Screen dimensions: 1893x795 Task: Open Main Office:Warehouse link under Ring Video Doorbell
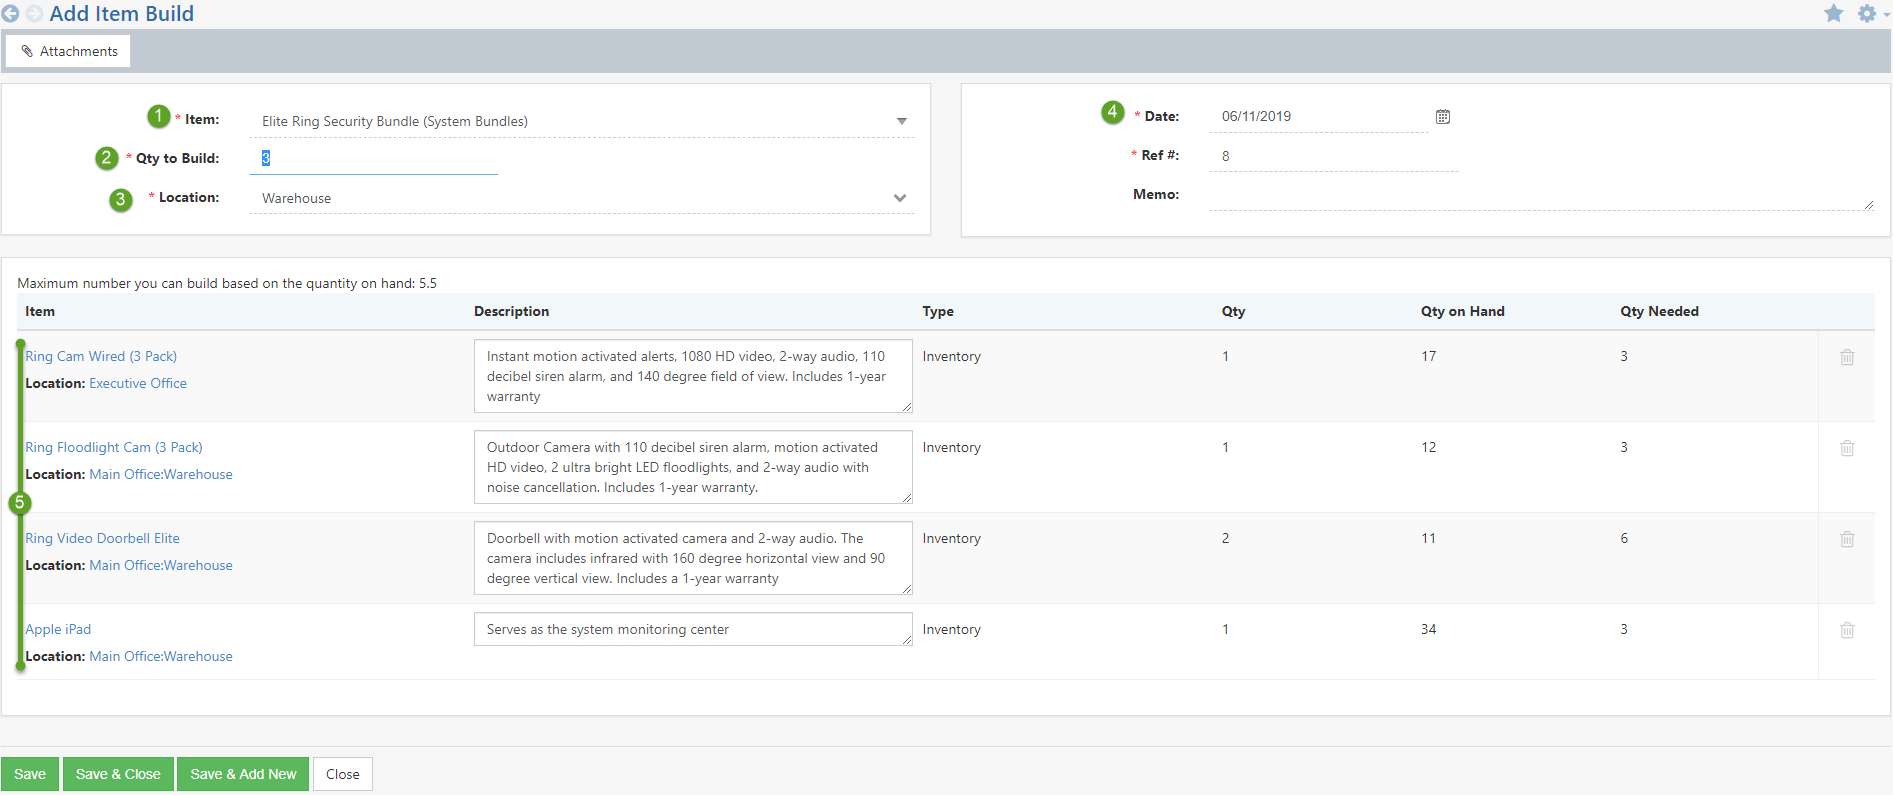pyautogui.click(x=161, y=565)
